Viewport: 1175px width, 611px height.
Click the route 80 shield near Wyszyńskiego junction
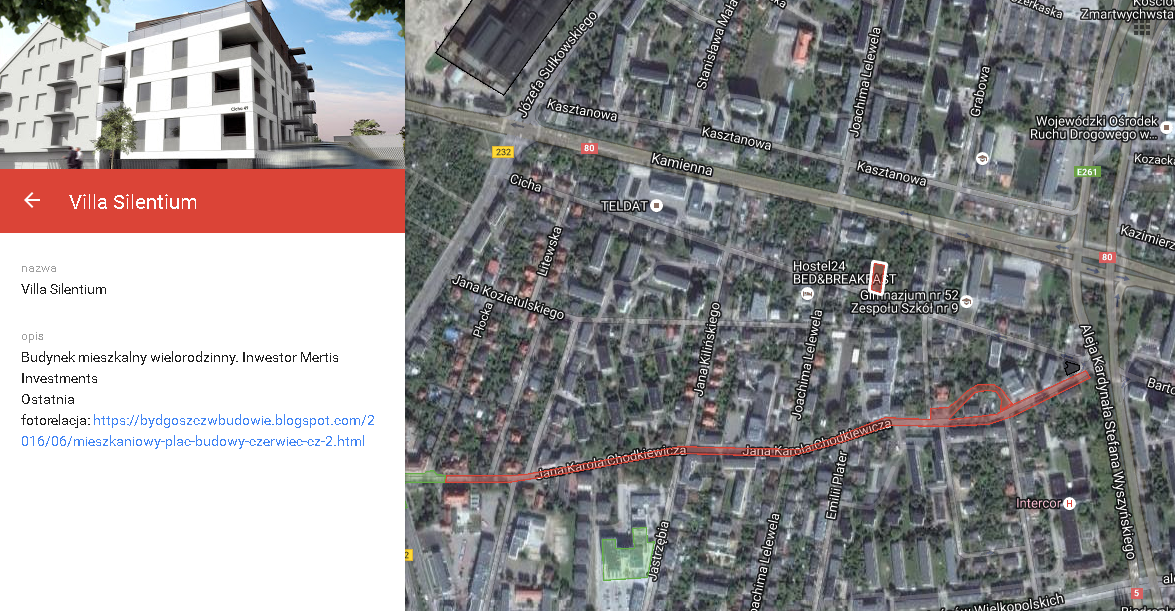(x=1107, y=257)
